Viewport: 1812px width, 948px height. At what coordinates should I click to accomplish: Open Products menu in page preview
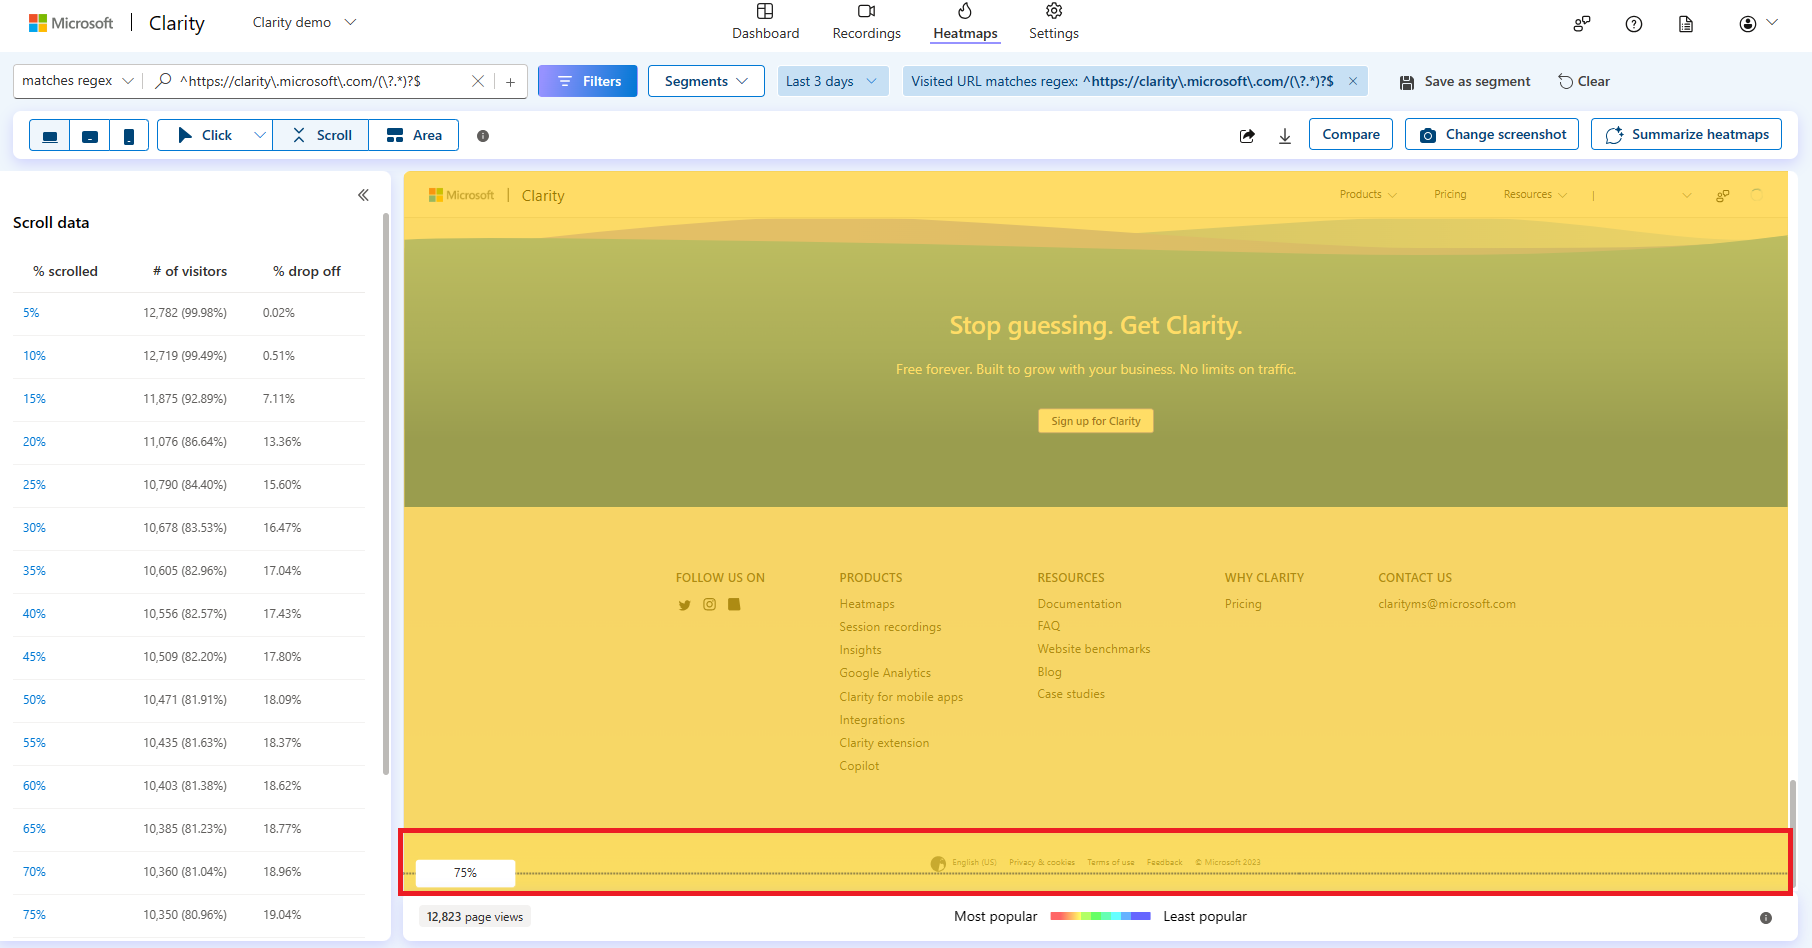(x=1368, y=195)
